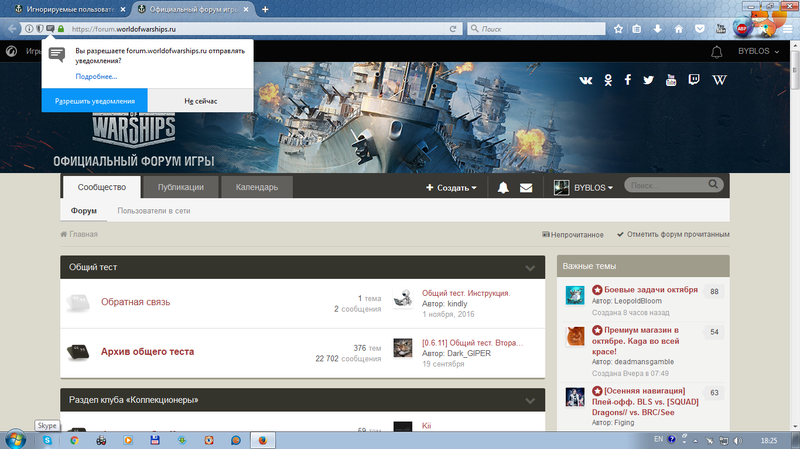Click the Непрочитанное link
This screenshot has width=800, height=449.
pyautogui.click(x=572, y=235)
